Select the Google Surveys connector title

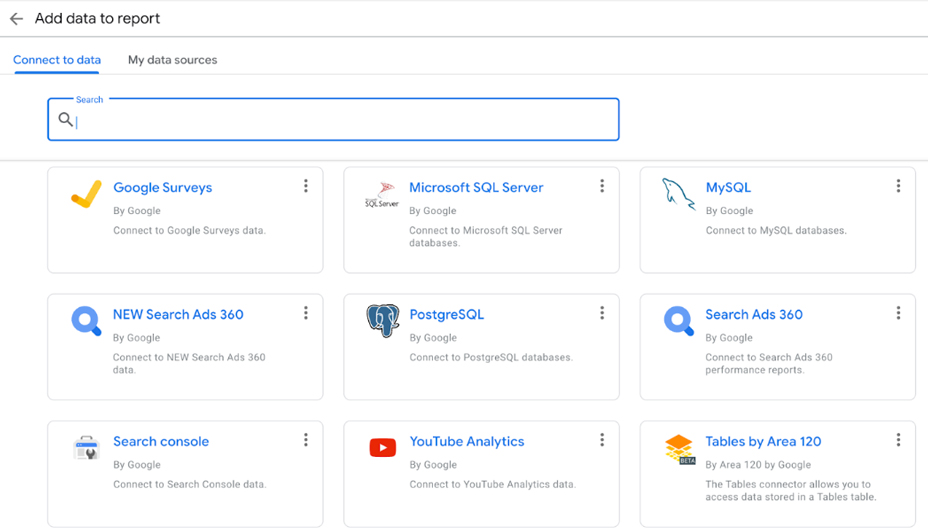coord(163,188)
